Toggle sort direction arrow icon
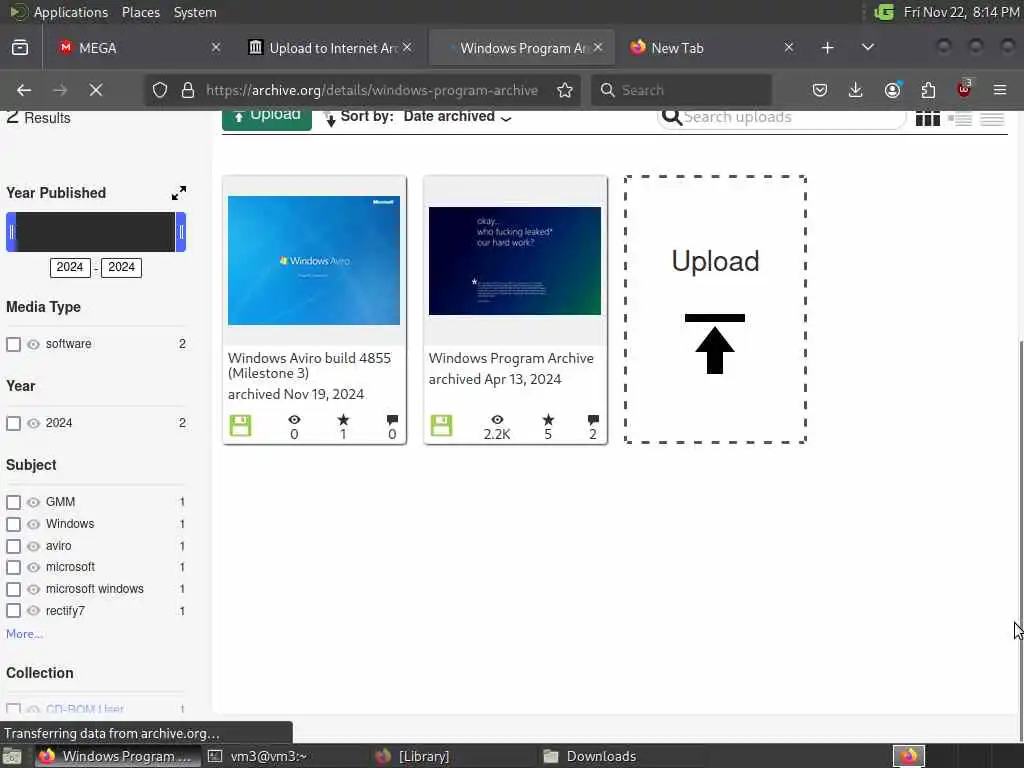Screen dimensions: 1024x768 [330, 118]
